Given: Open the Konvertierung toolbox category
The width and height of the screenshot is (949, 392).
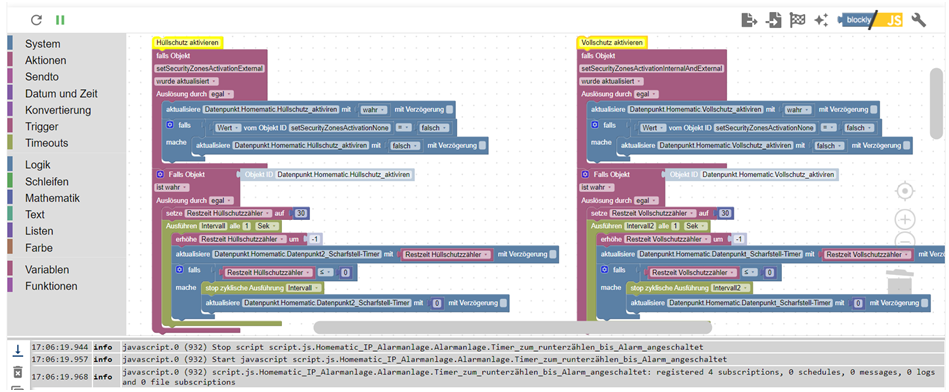Looking at the screenshot, I should pyautogui.click(x=58, y=110).
